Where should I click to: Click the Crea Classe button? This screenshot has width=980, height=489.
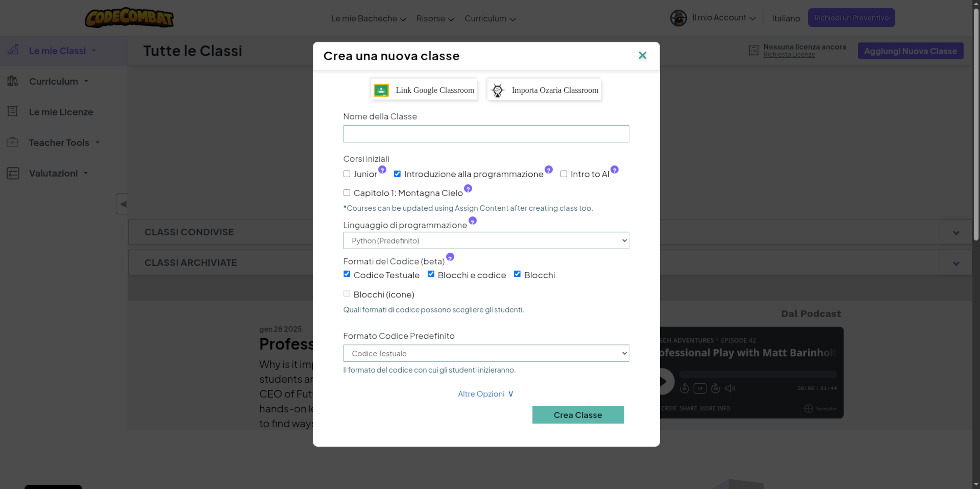tap(578, 415)
